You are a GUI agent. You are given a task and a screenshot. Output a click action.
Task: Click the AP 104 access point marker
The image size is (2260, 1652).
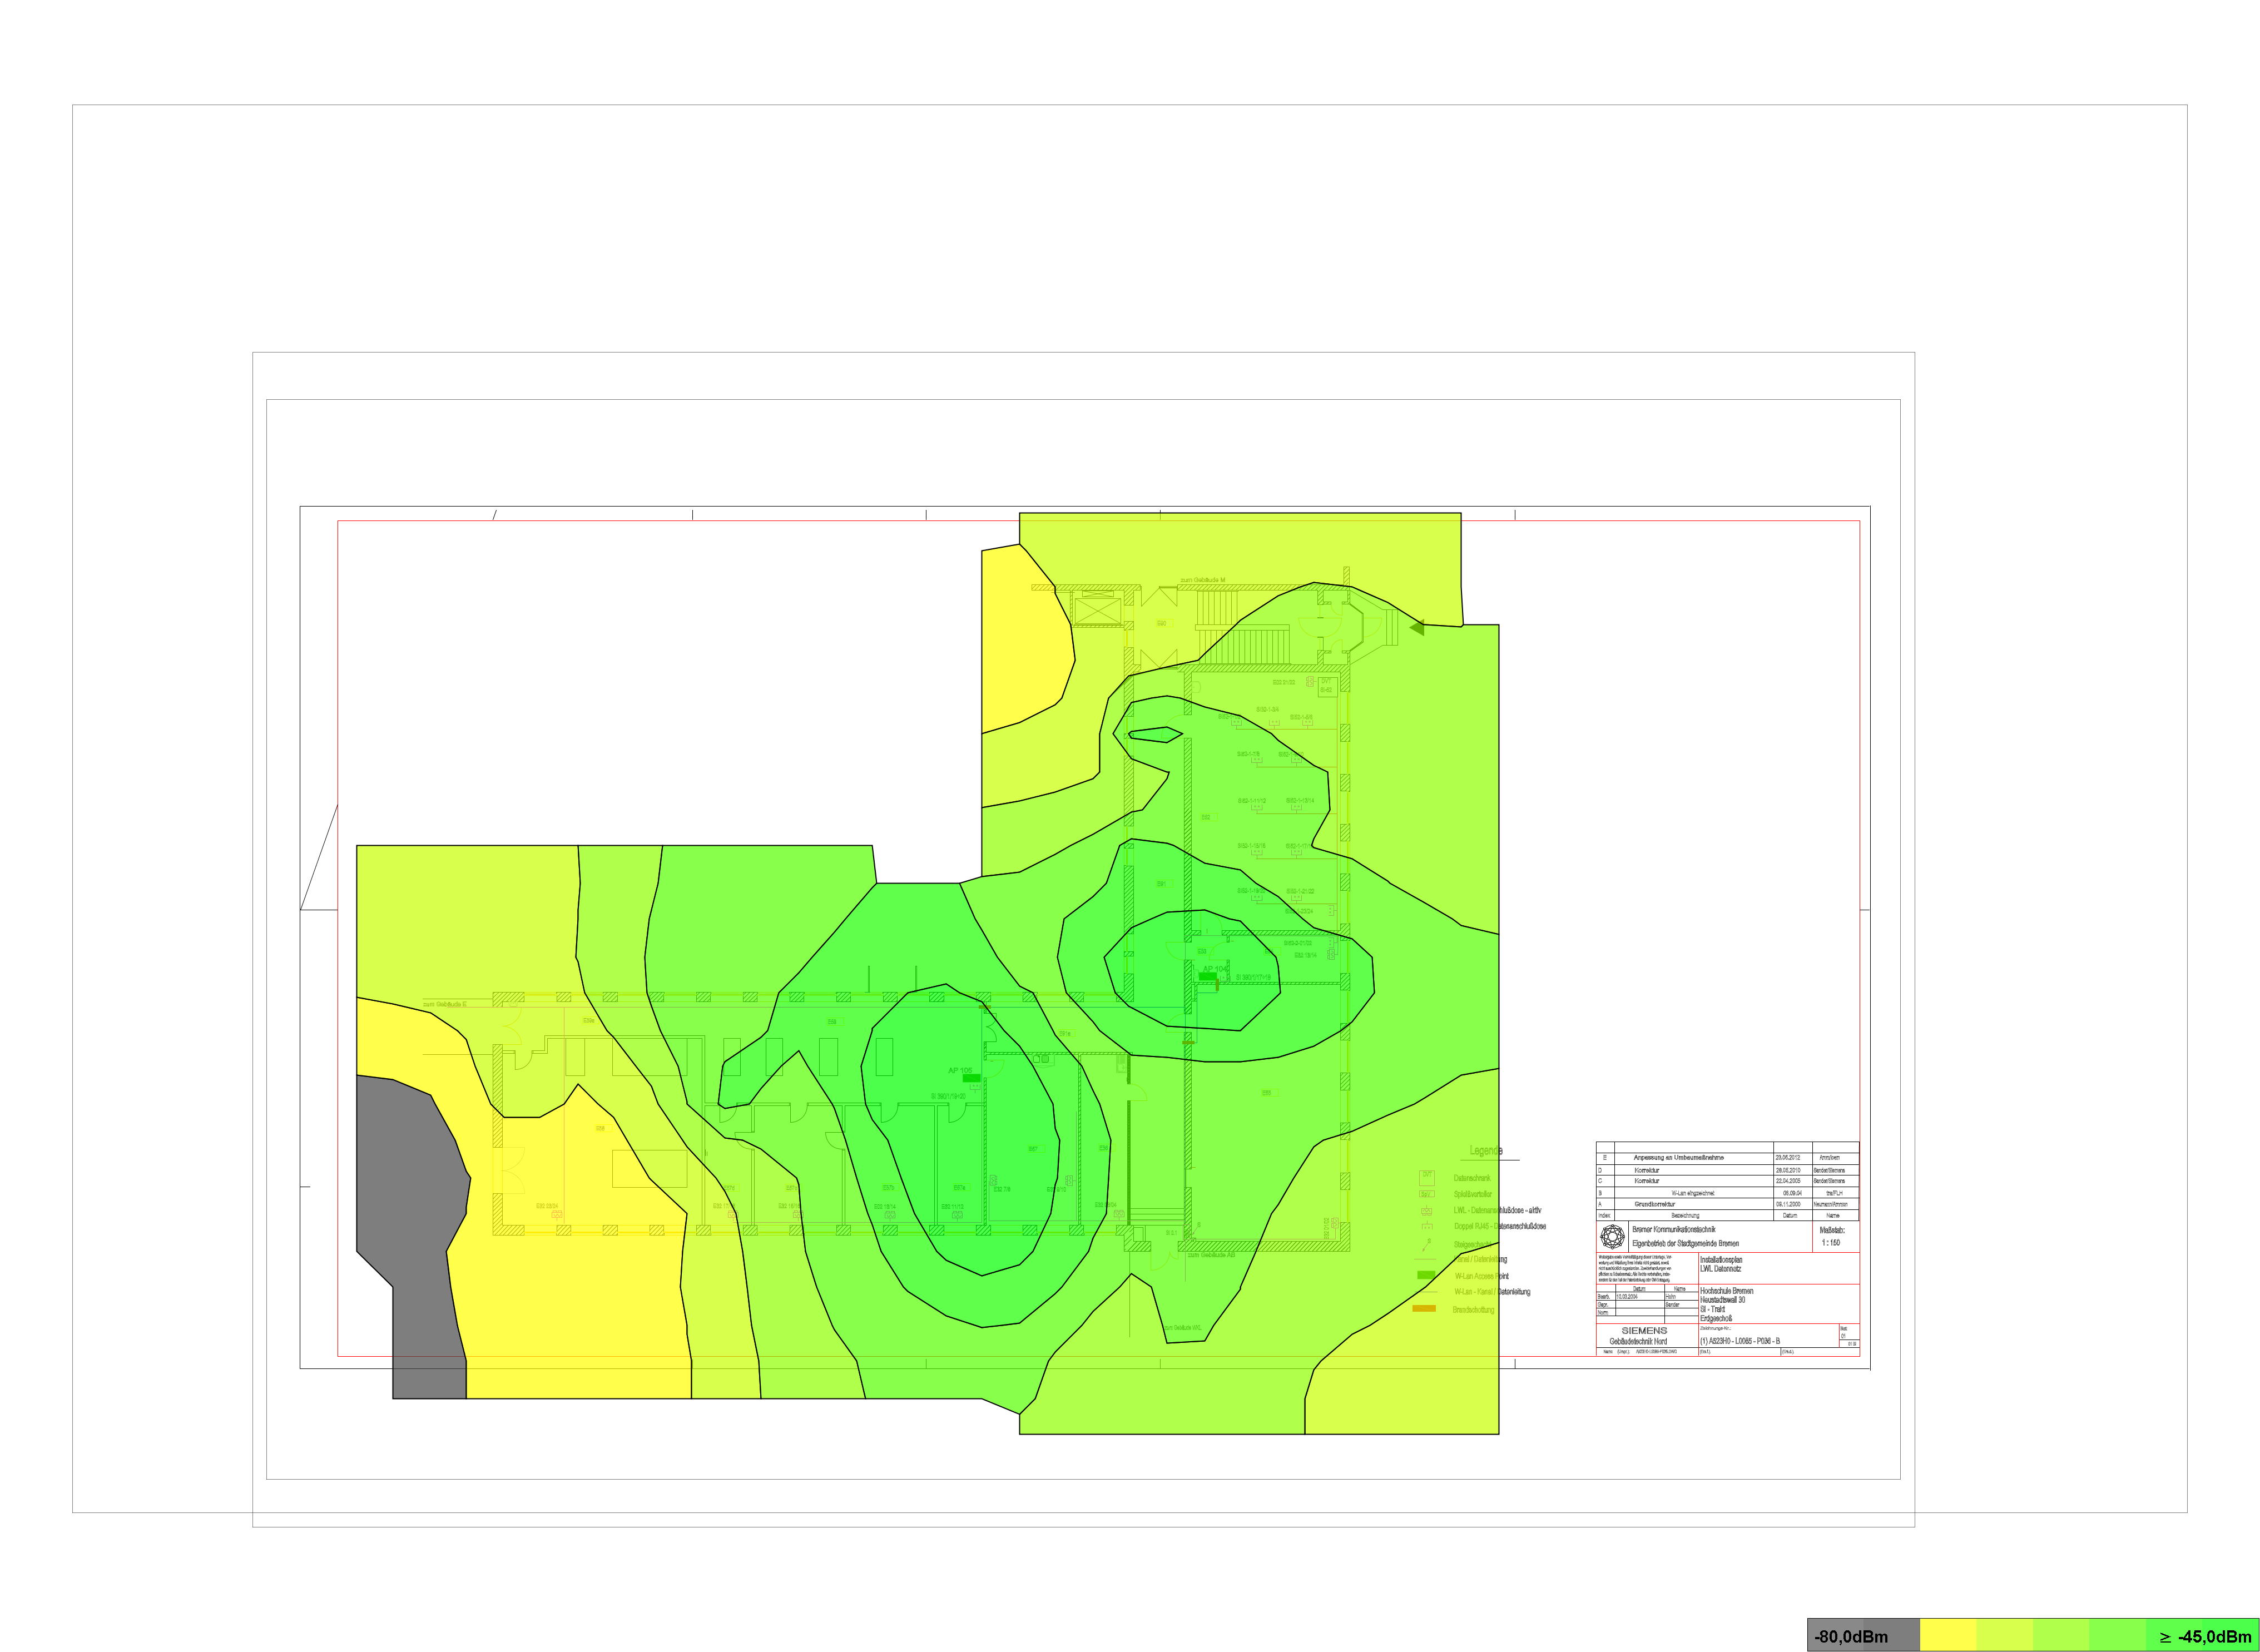[x=1208, y=976]
